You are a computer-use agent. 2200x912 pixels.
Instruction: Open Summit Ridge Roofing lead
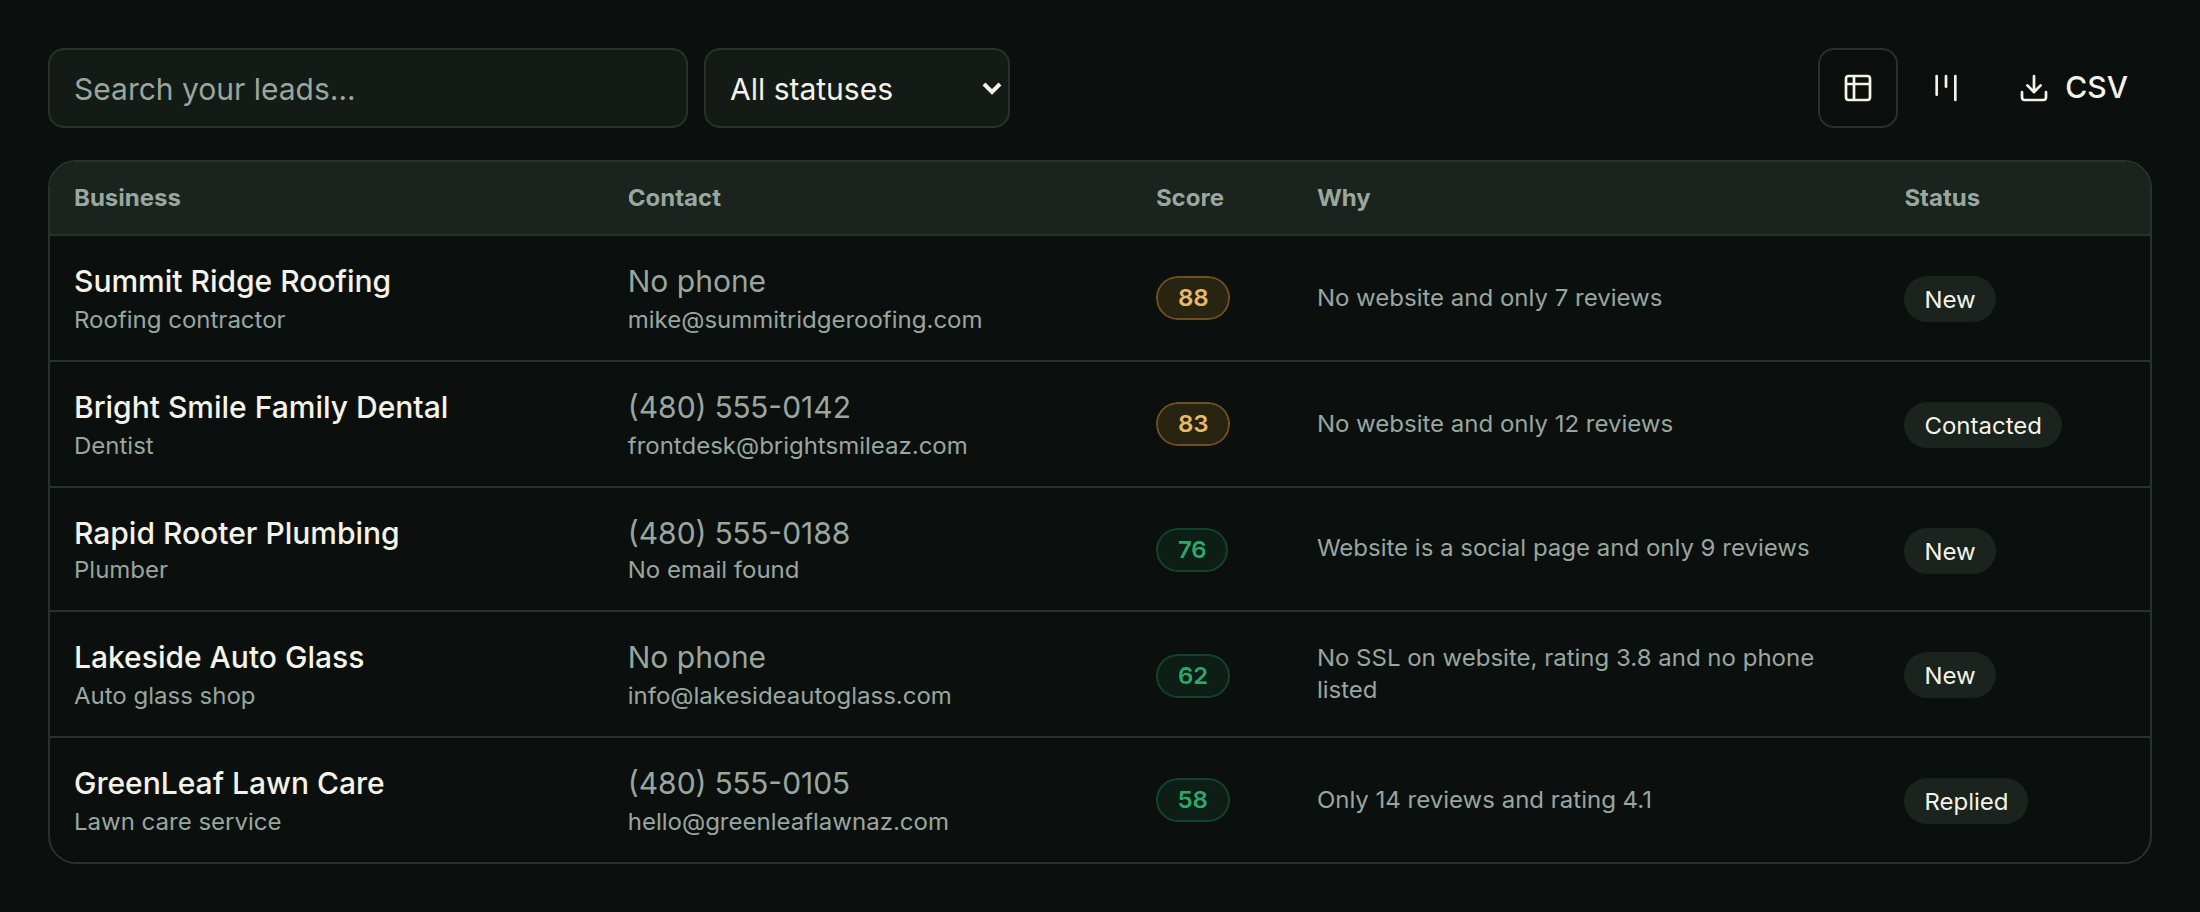pos(232,282)
